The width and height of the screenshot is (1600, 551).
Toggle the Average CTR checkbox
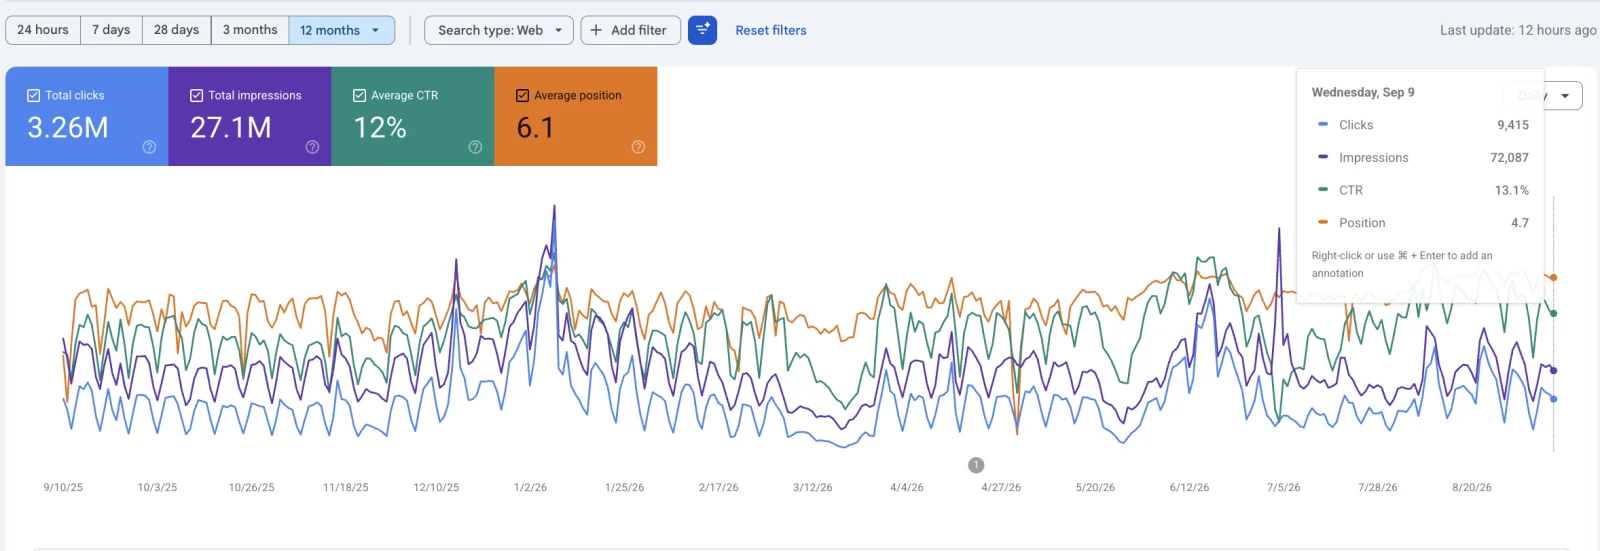point(360,95)
